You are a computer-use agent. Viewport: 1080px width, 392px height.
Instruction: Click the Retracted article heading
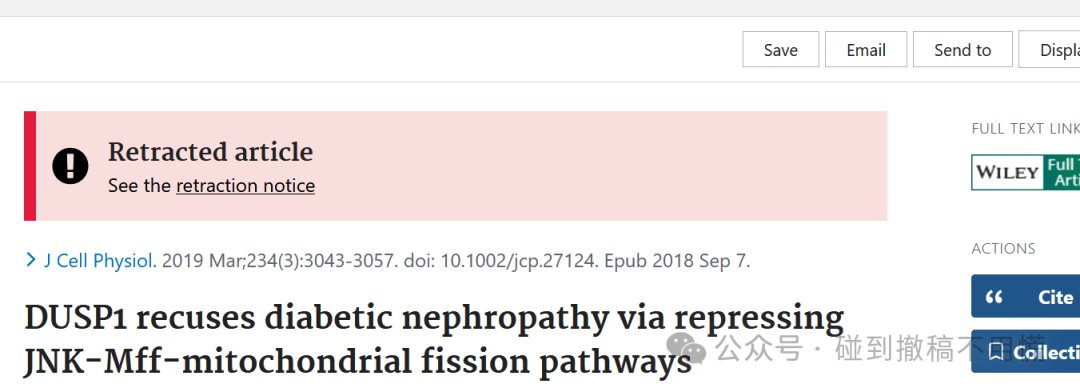click(x=210, y=152)
